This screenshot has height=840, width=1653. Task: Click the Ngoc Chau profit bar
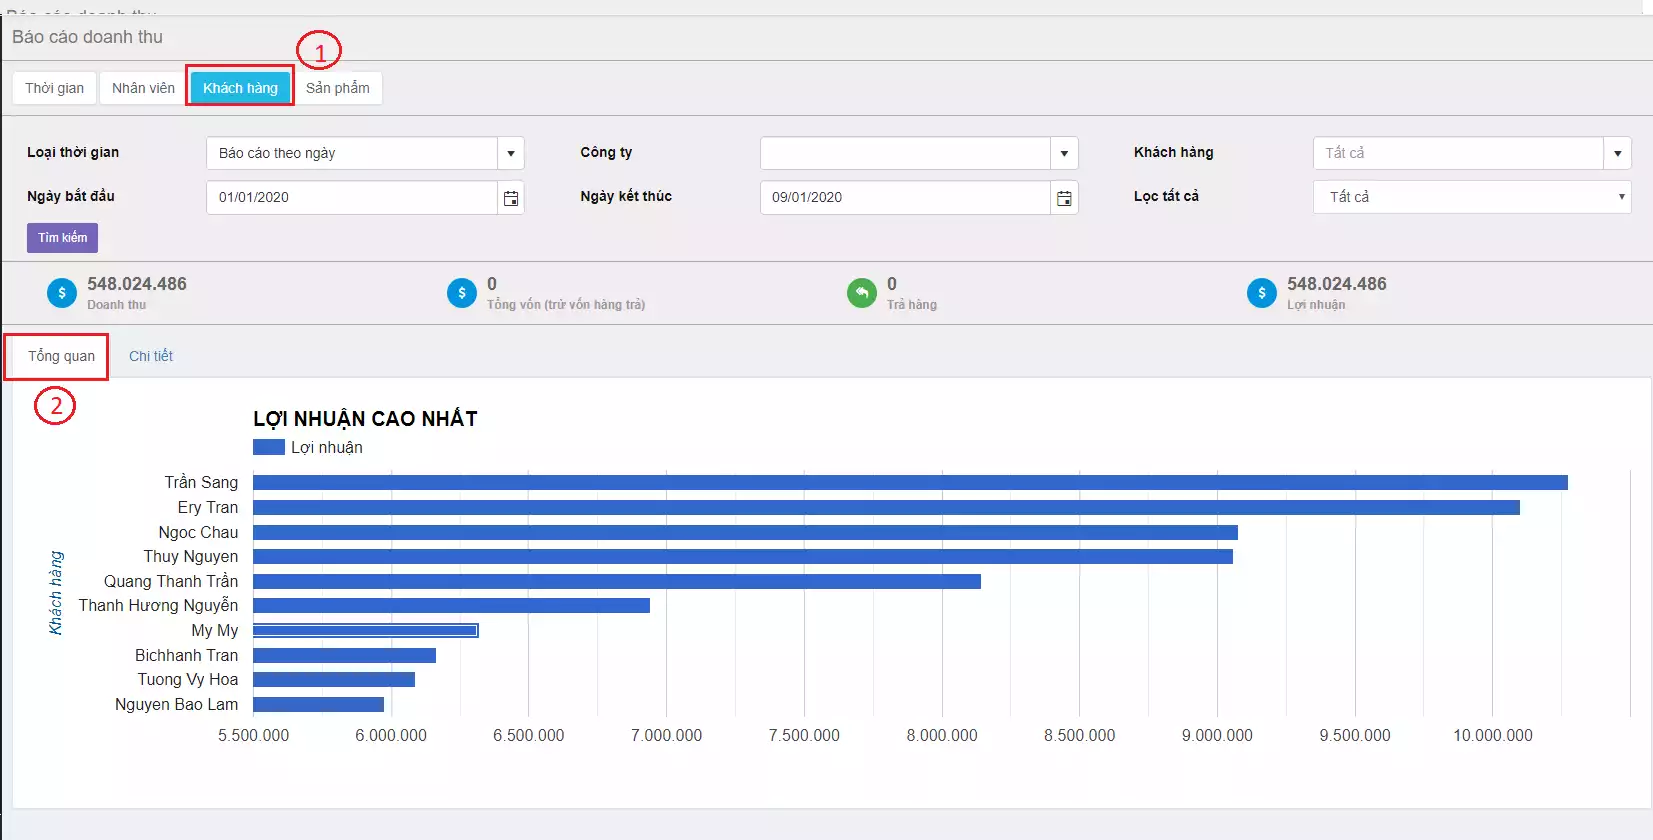click(x=745, y=533)
